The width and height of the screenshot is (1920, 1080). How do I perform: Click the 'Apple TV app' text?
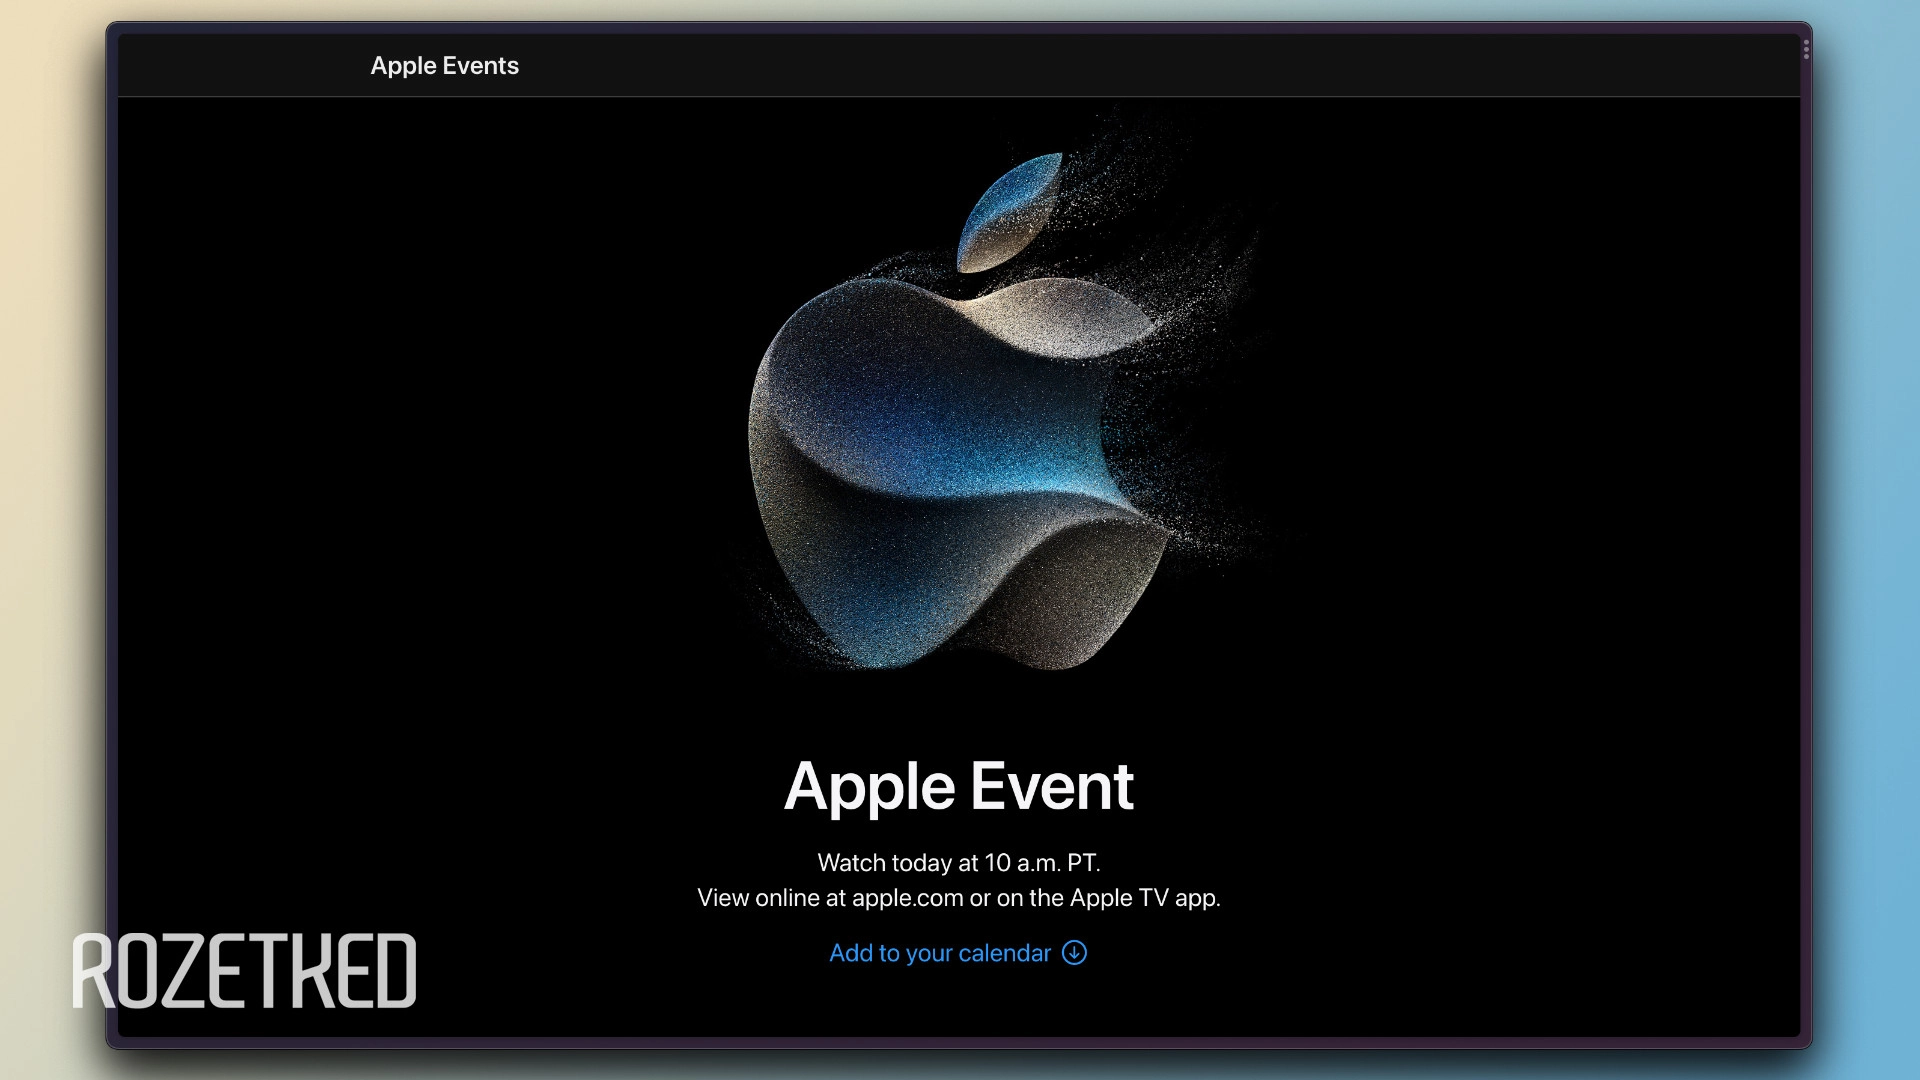click(x=1145, y=898)
